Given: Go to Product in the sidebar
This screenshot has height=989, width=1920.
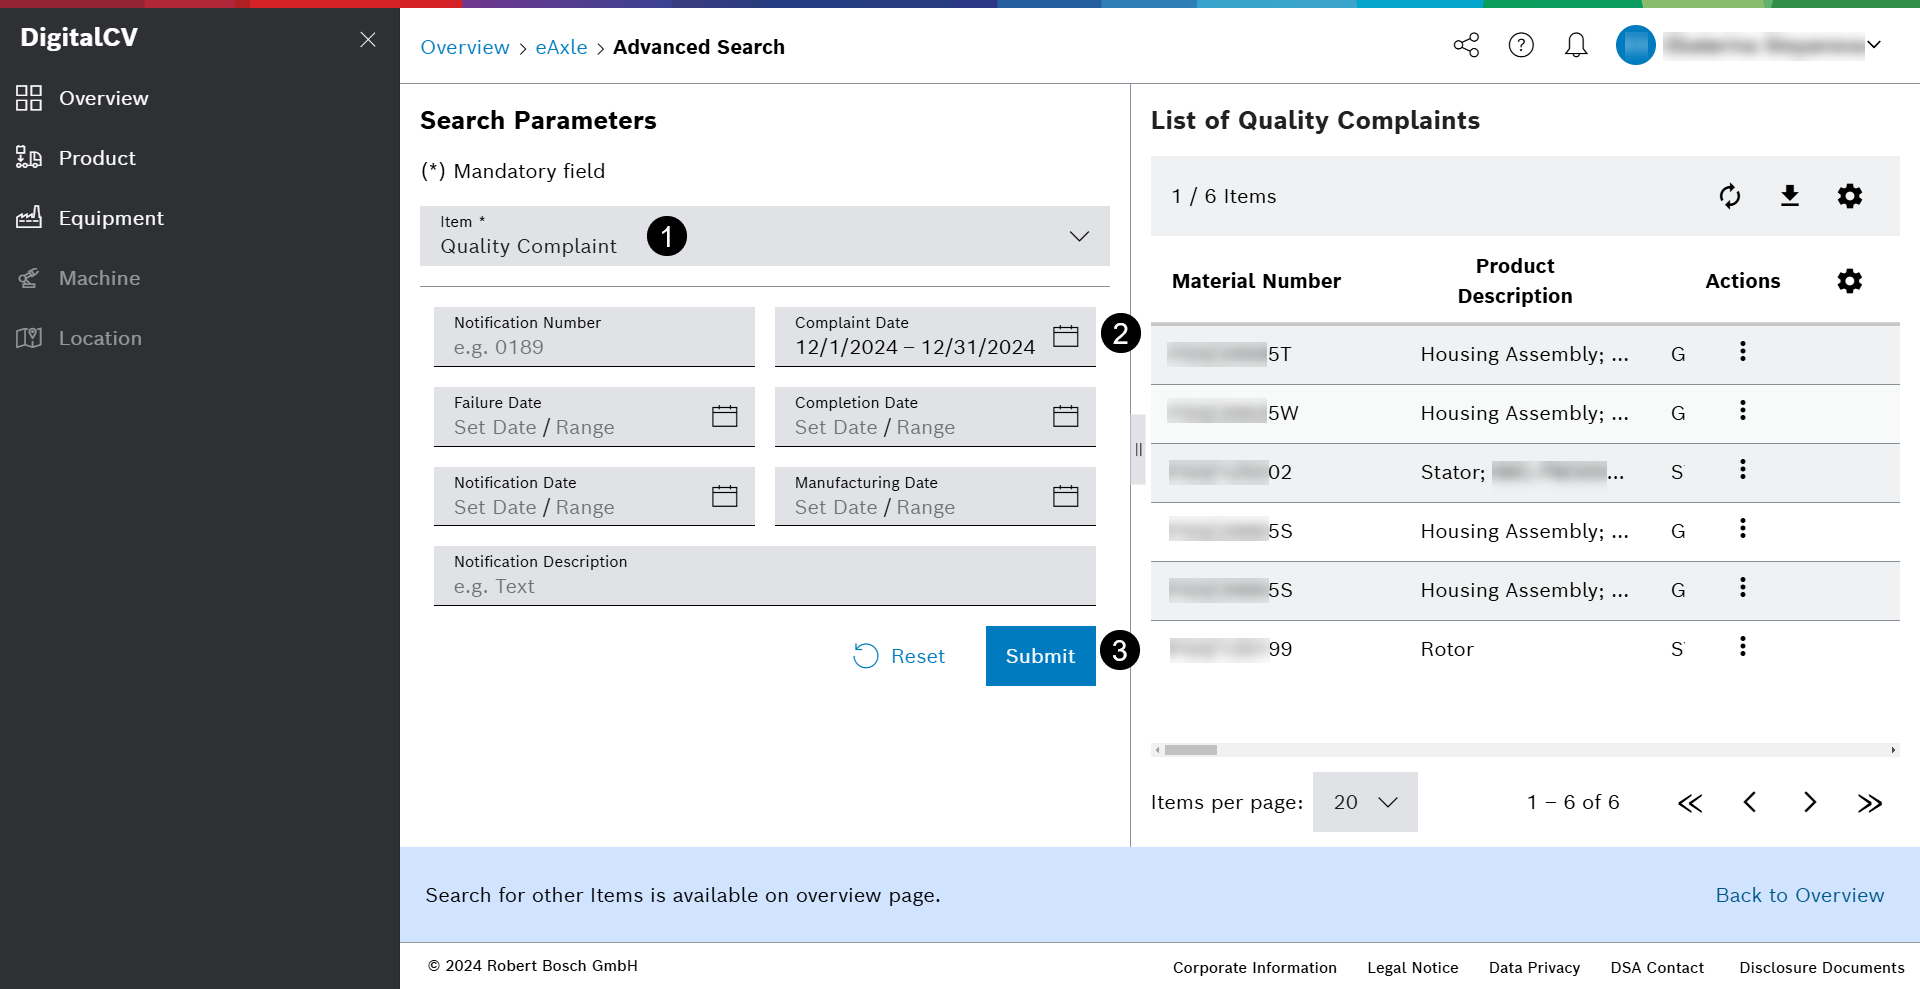Looking at the screenshot, I should click(x=97, y=158).
